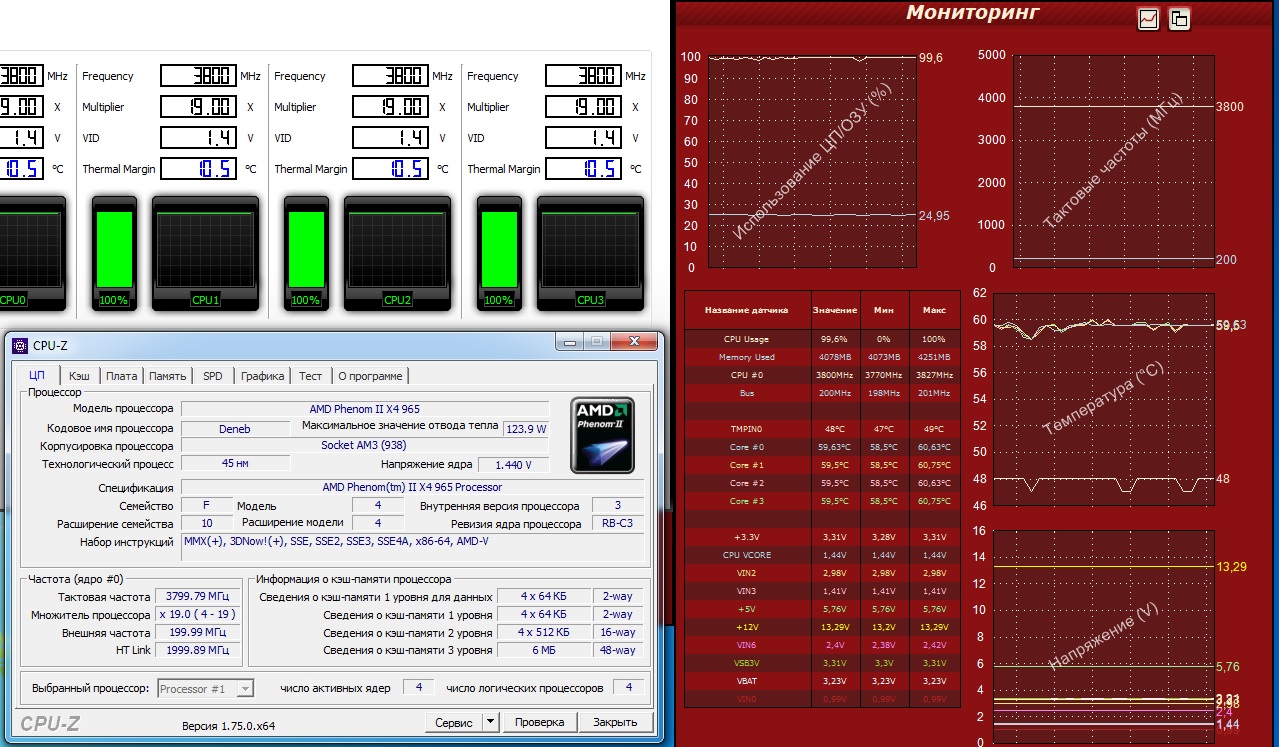The height and width of the screenshot is (747, 1279).
Task: Click the 48-way cache associativity value
Action: pos(618,650)
